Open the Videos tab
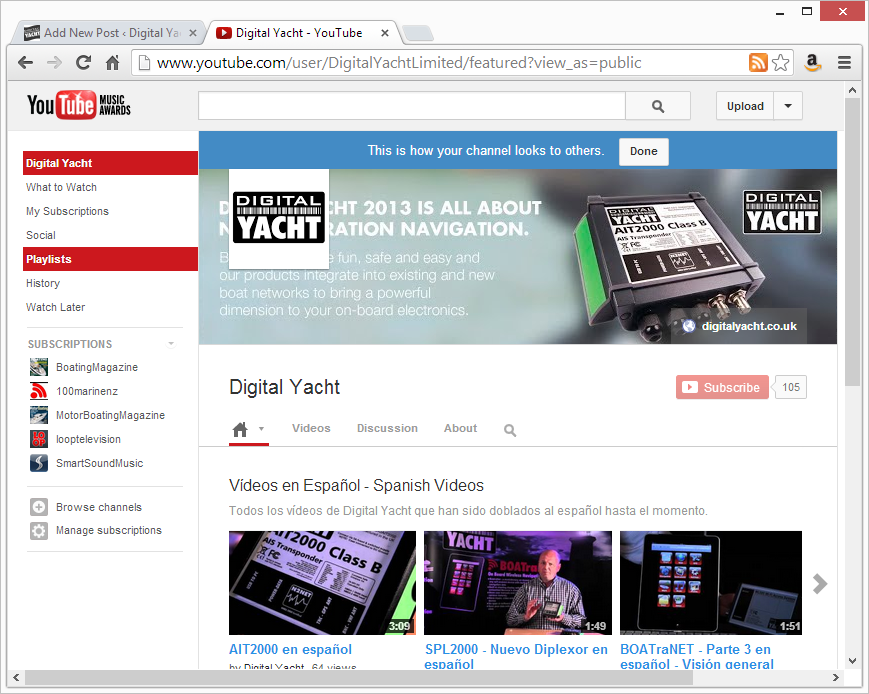Viewport: 869px width, 694px height. point(311,428)
